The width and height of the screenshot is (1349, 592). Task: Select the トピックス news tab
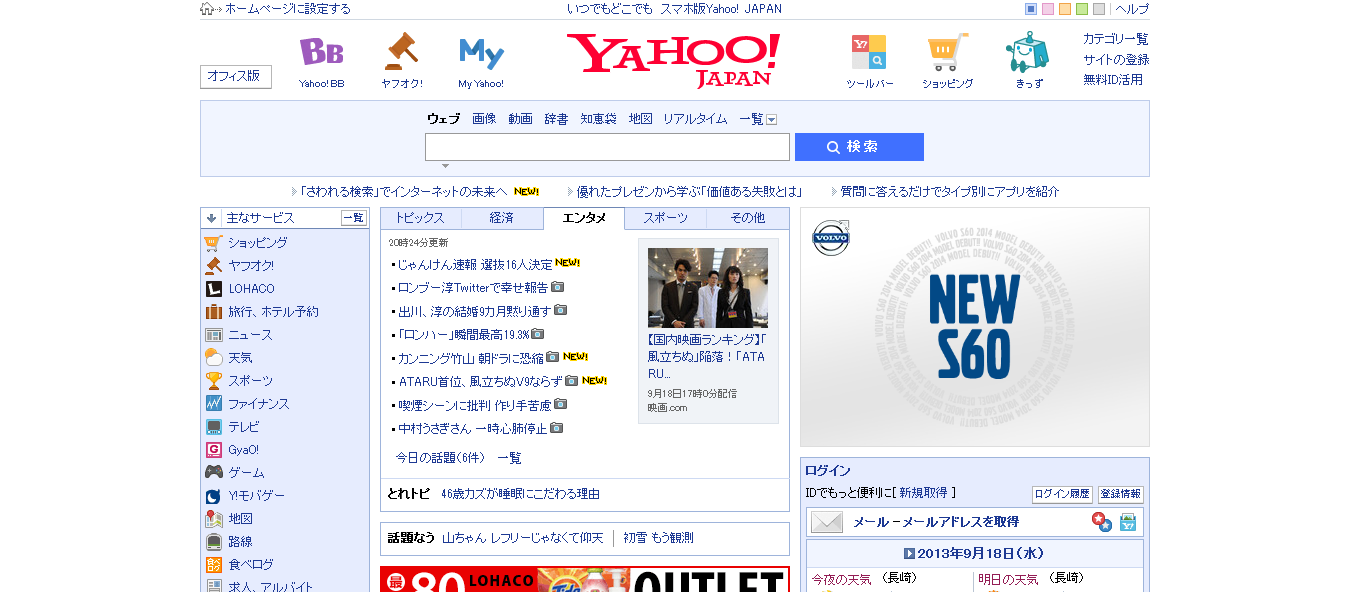[x=420, y=218]
